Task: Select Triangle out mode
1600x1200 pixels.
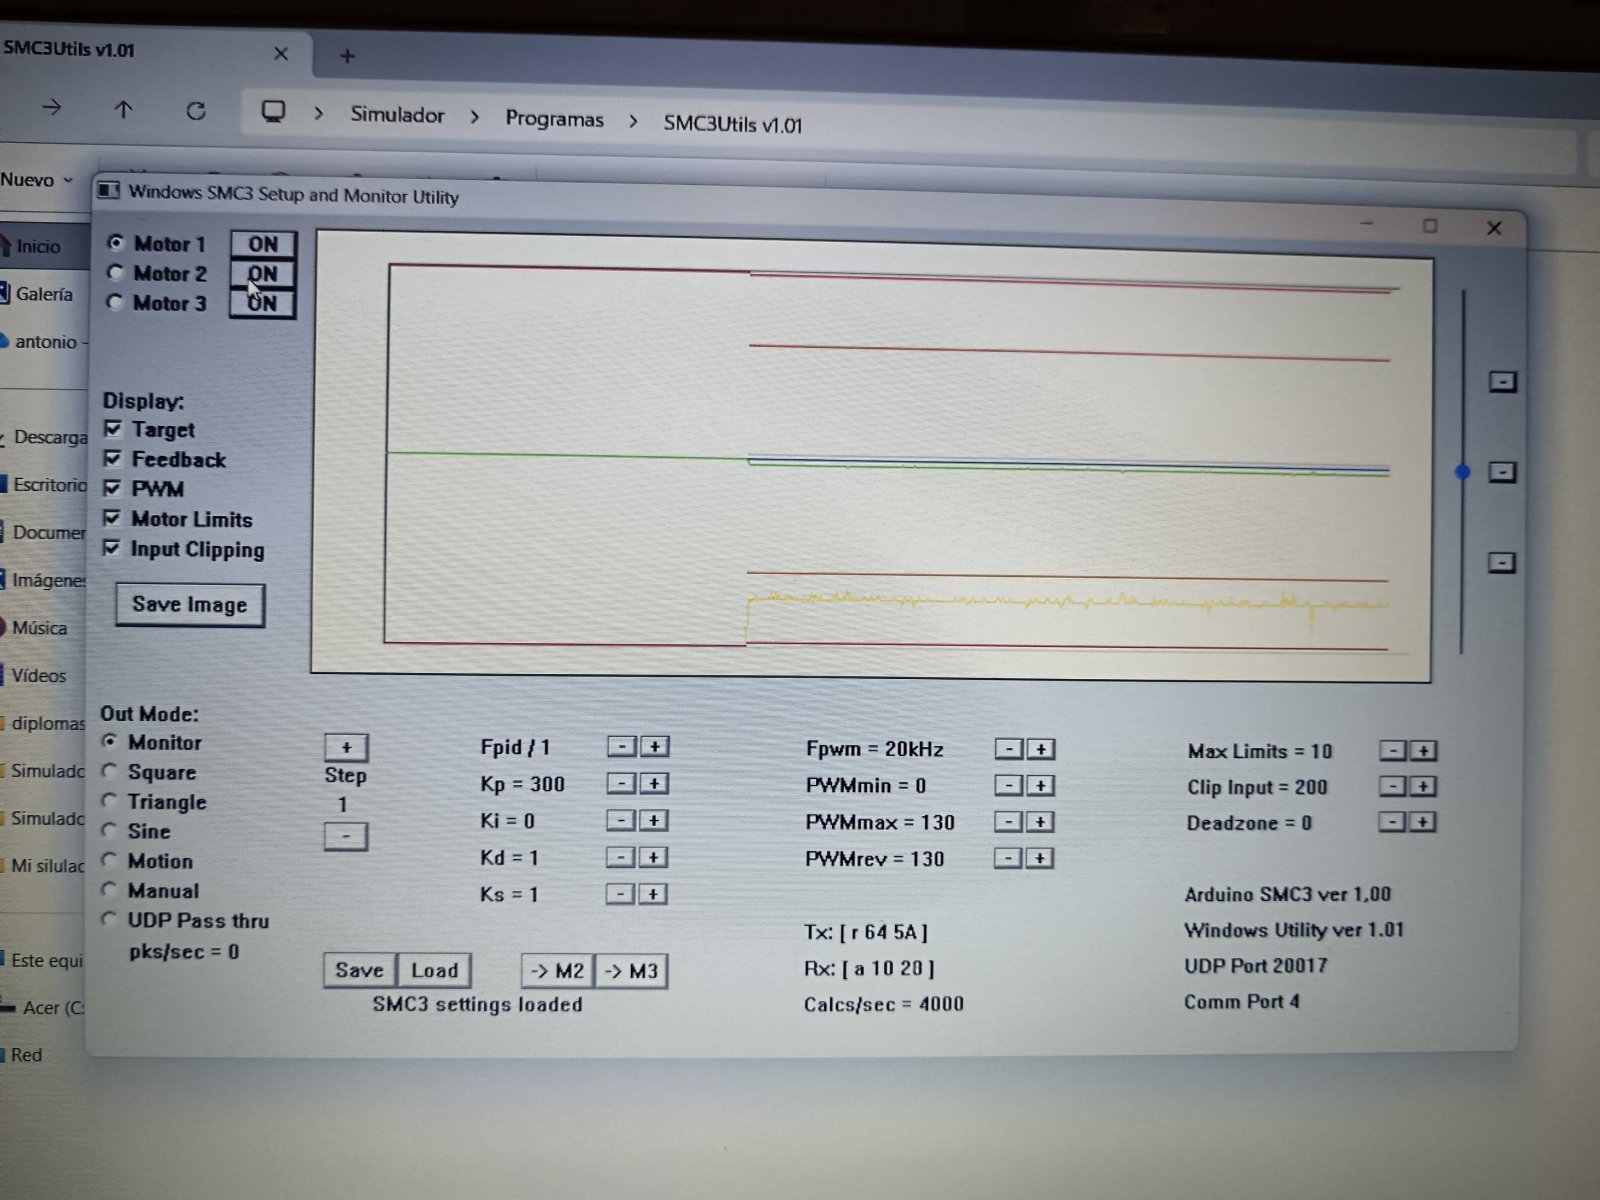Action: [110, 801]
